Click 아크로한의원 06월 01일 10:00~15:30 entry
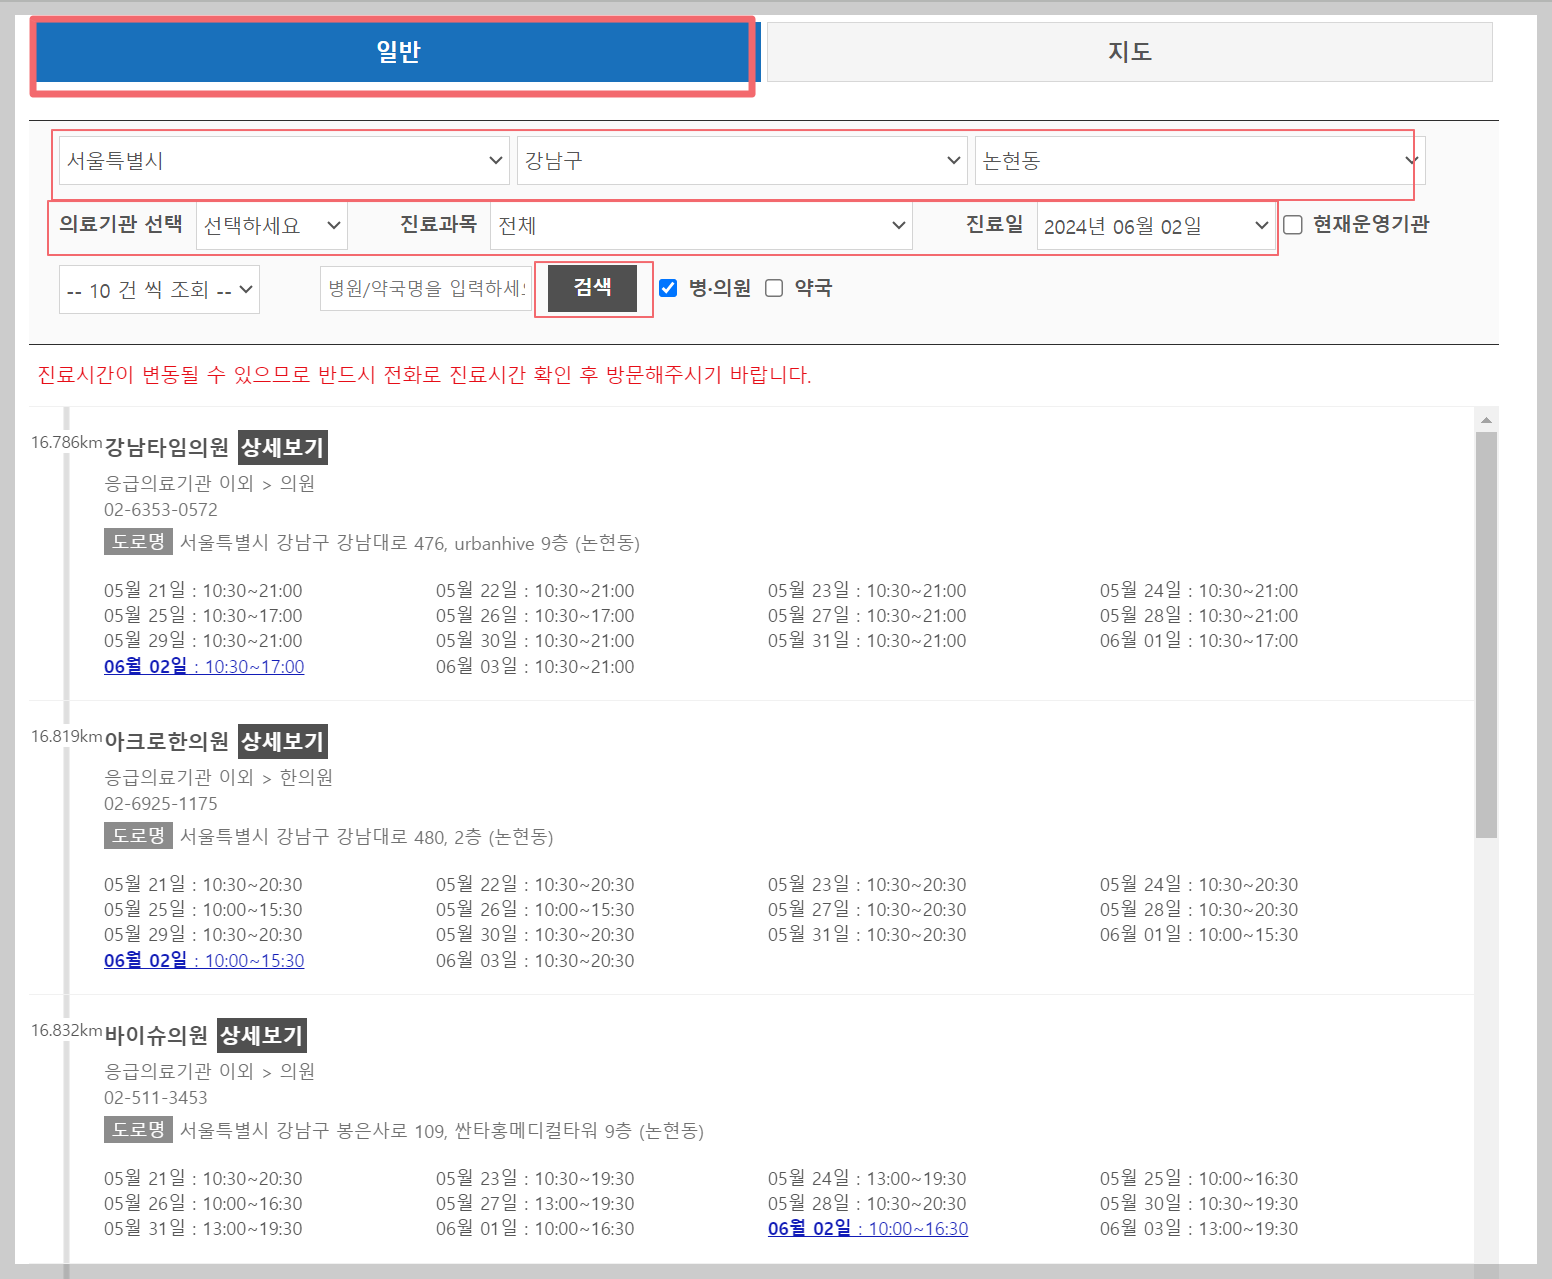Screen dimensions: 1552x1279 point(1199,935)
